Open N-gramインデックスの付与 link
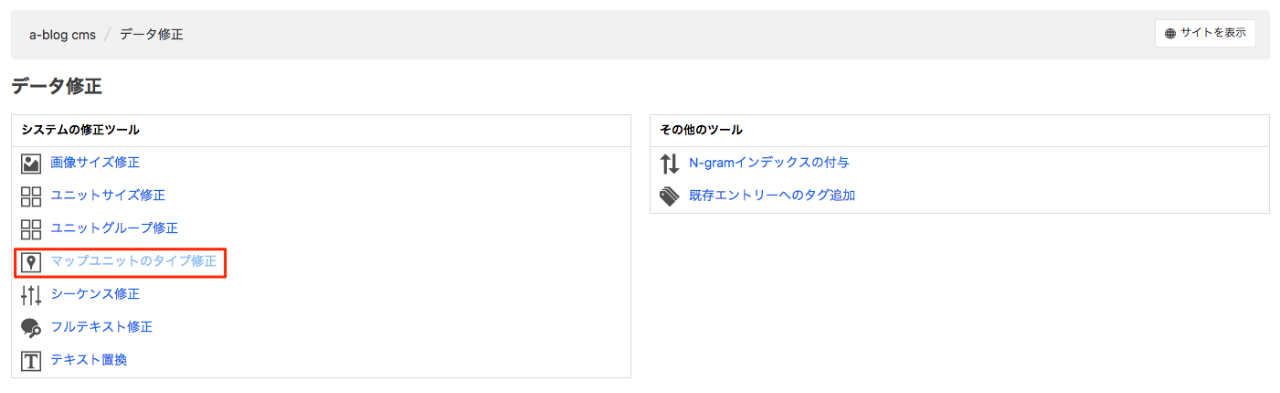This screenshot has height=393, width=1280. click(x=769, y=162)
